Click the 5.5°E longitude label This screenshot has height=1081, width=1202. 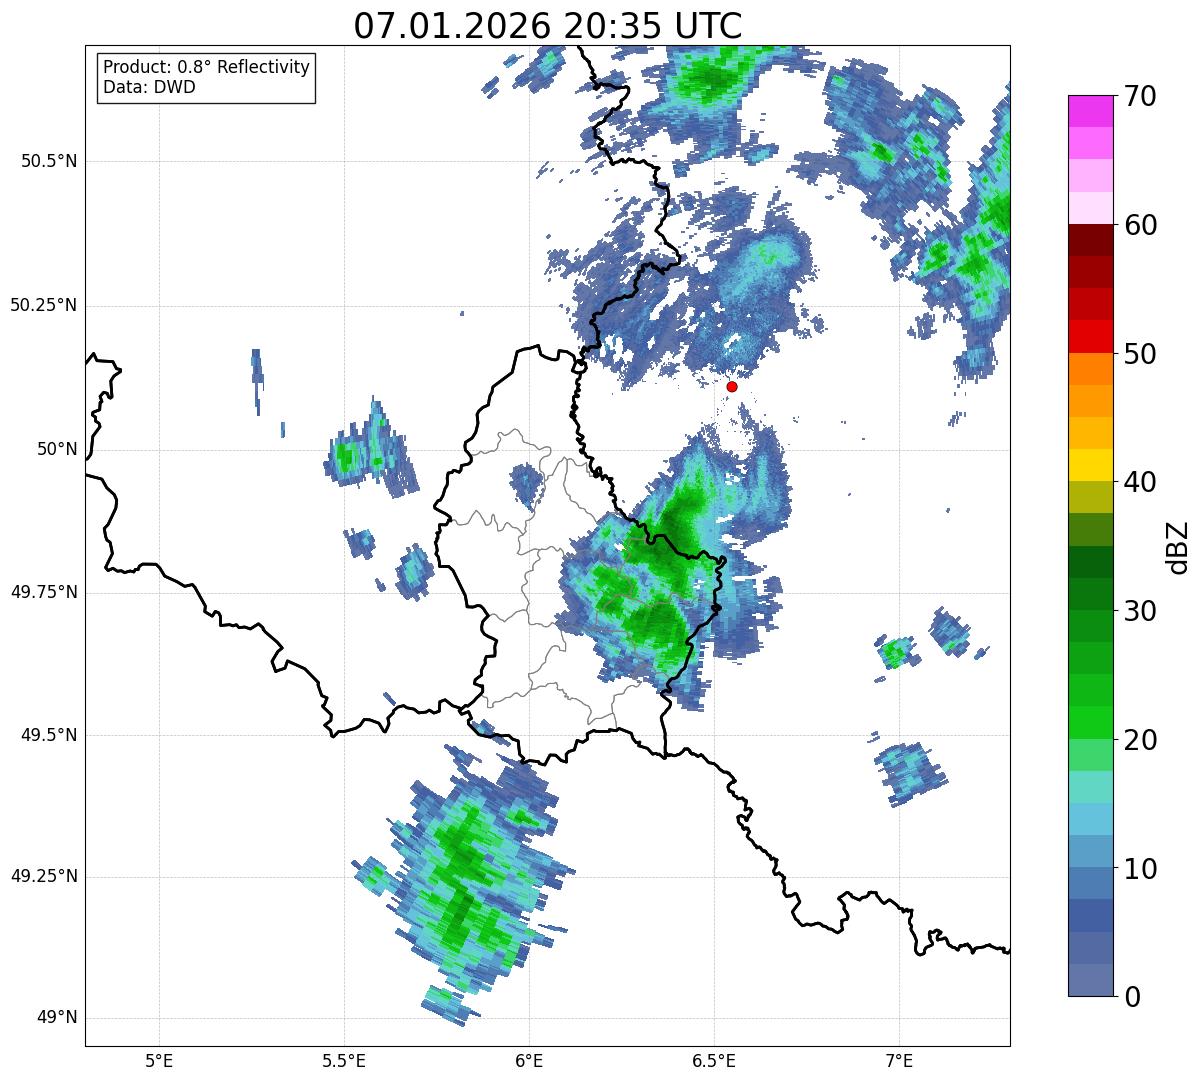344,1060
